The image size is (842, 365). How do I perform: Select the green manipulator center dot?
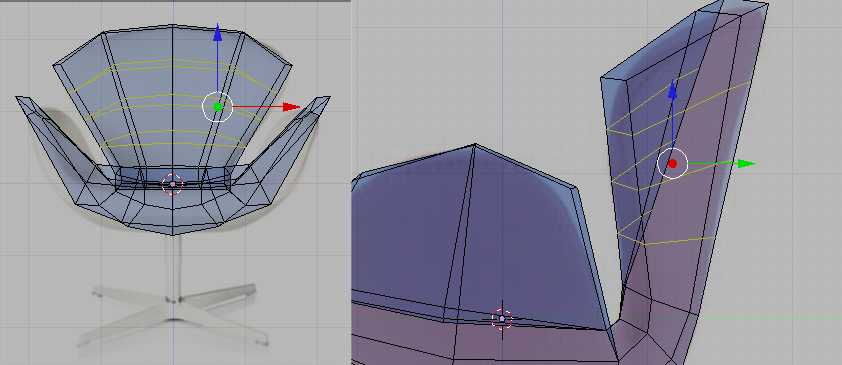click(217, 107)
